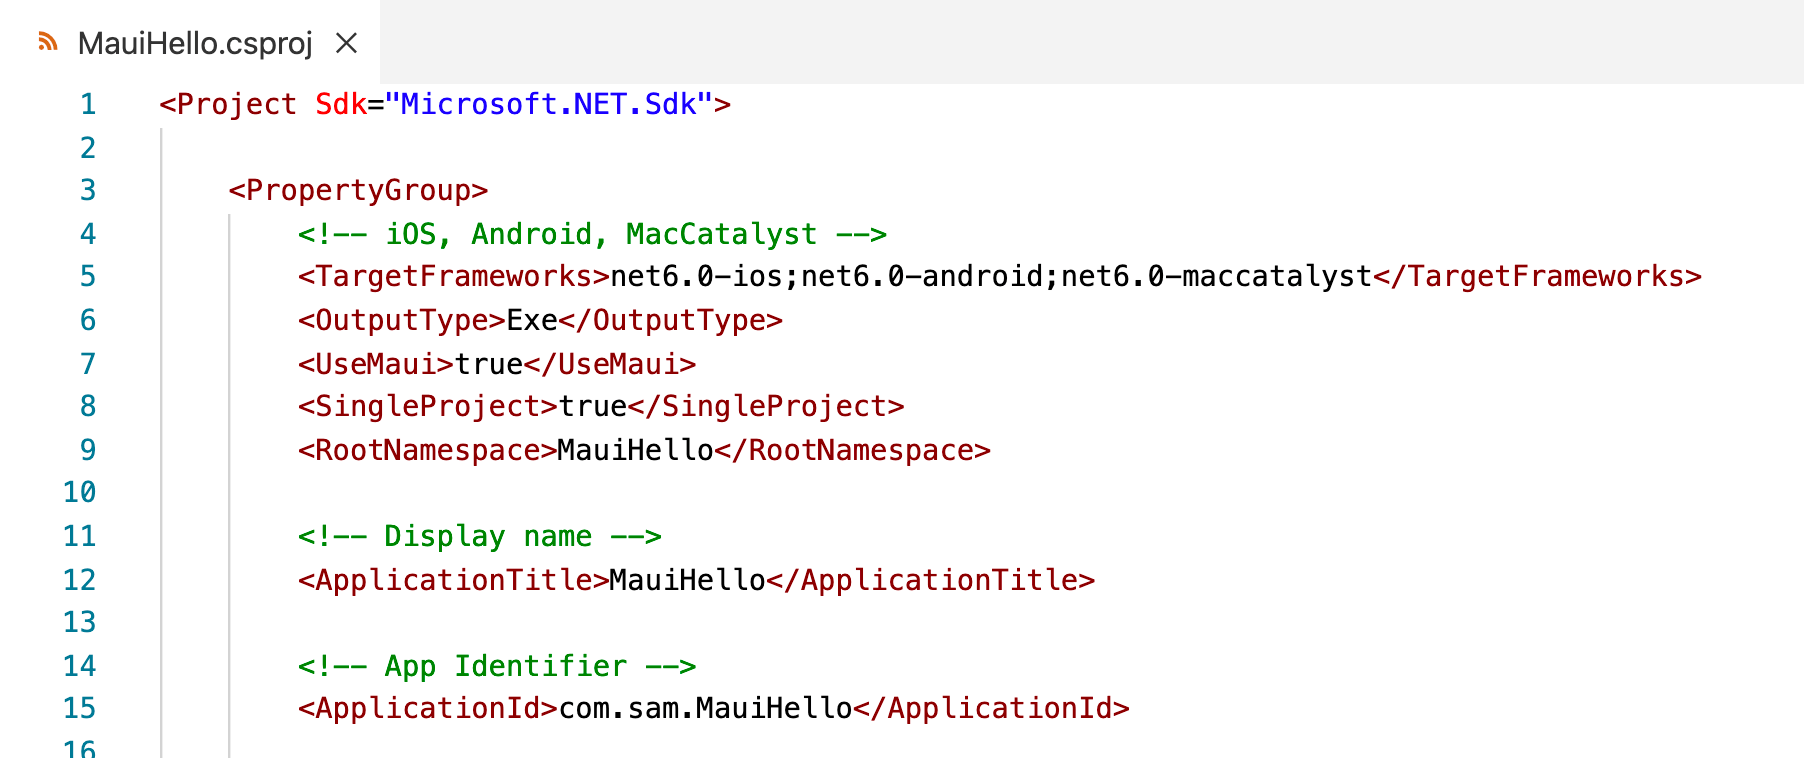The height and width of the screenshot is (758, 1804).
Task: Click the opening PropertyGroup tag
Action: 358,190
